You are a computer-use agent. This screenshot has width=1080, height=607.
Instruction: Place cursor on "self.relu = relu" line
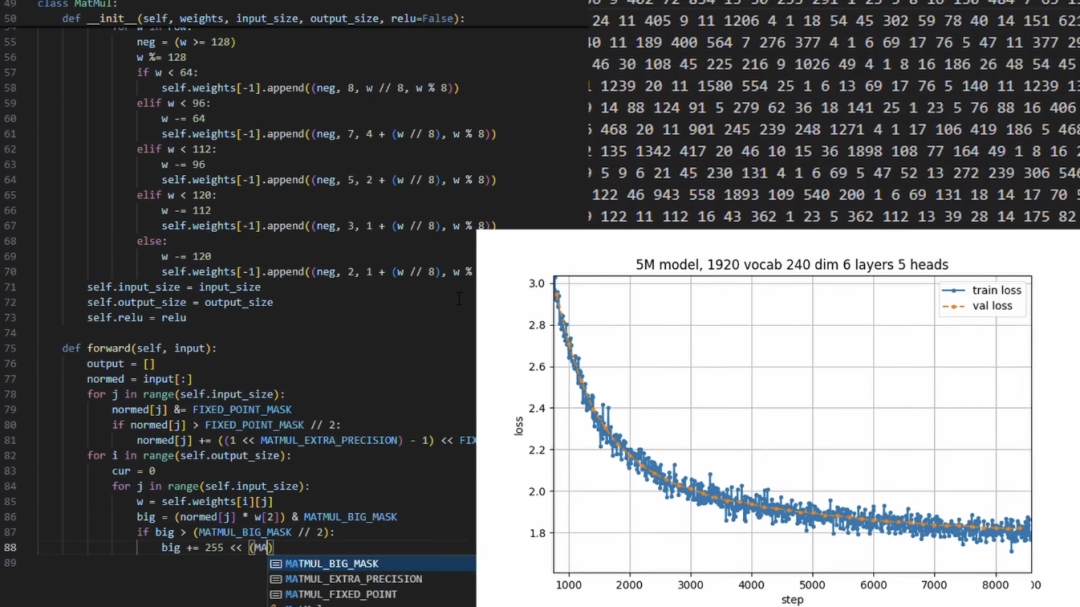pyautogui.click(x=136, y=317)
